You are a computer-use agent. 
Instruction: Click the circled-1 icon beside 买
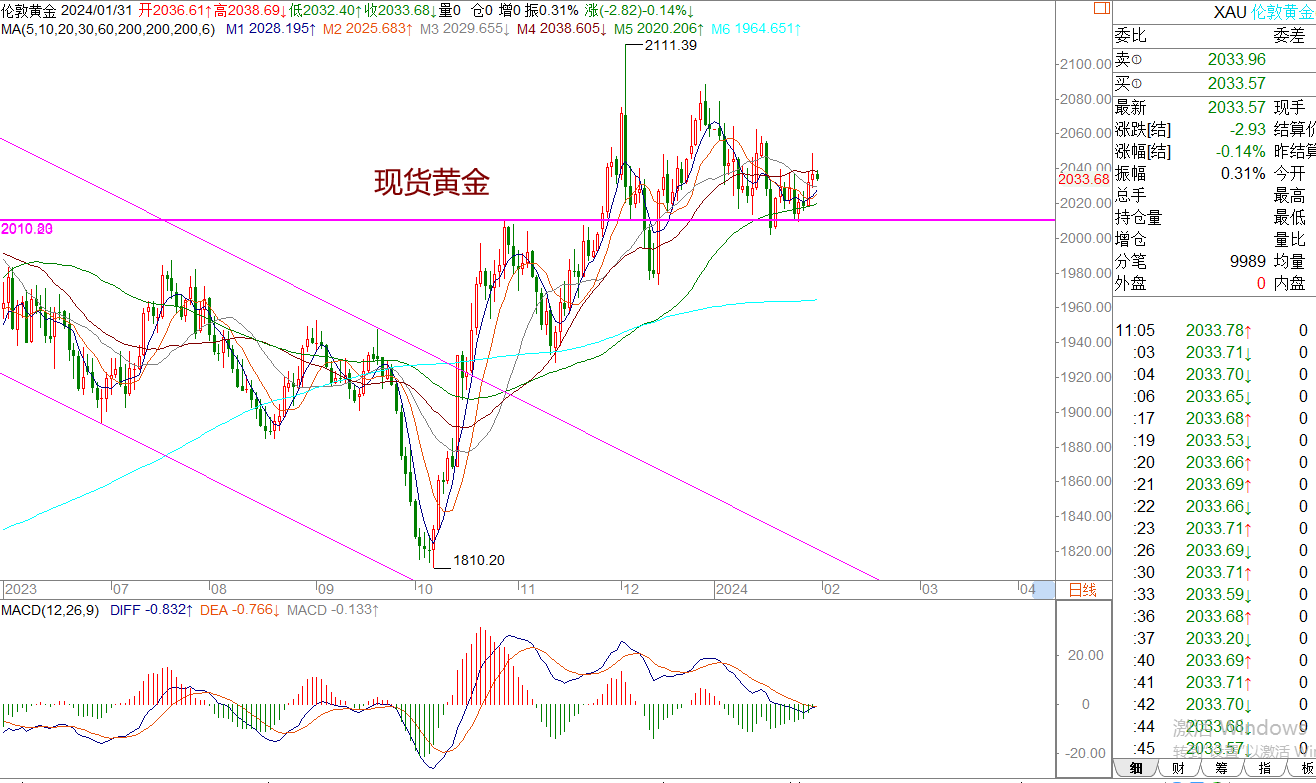(1137, 84)
